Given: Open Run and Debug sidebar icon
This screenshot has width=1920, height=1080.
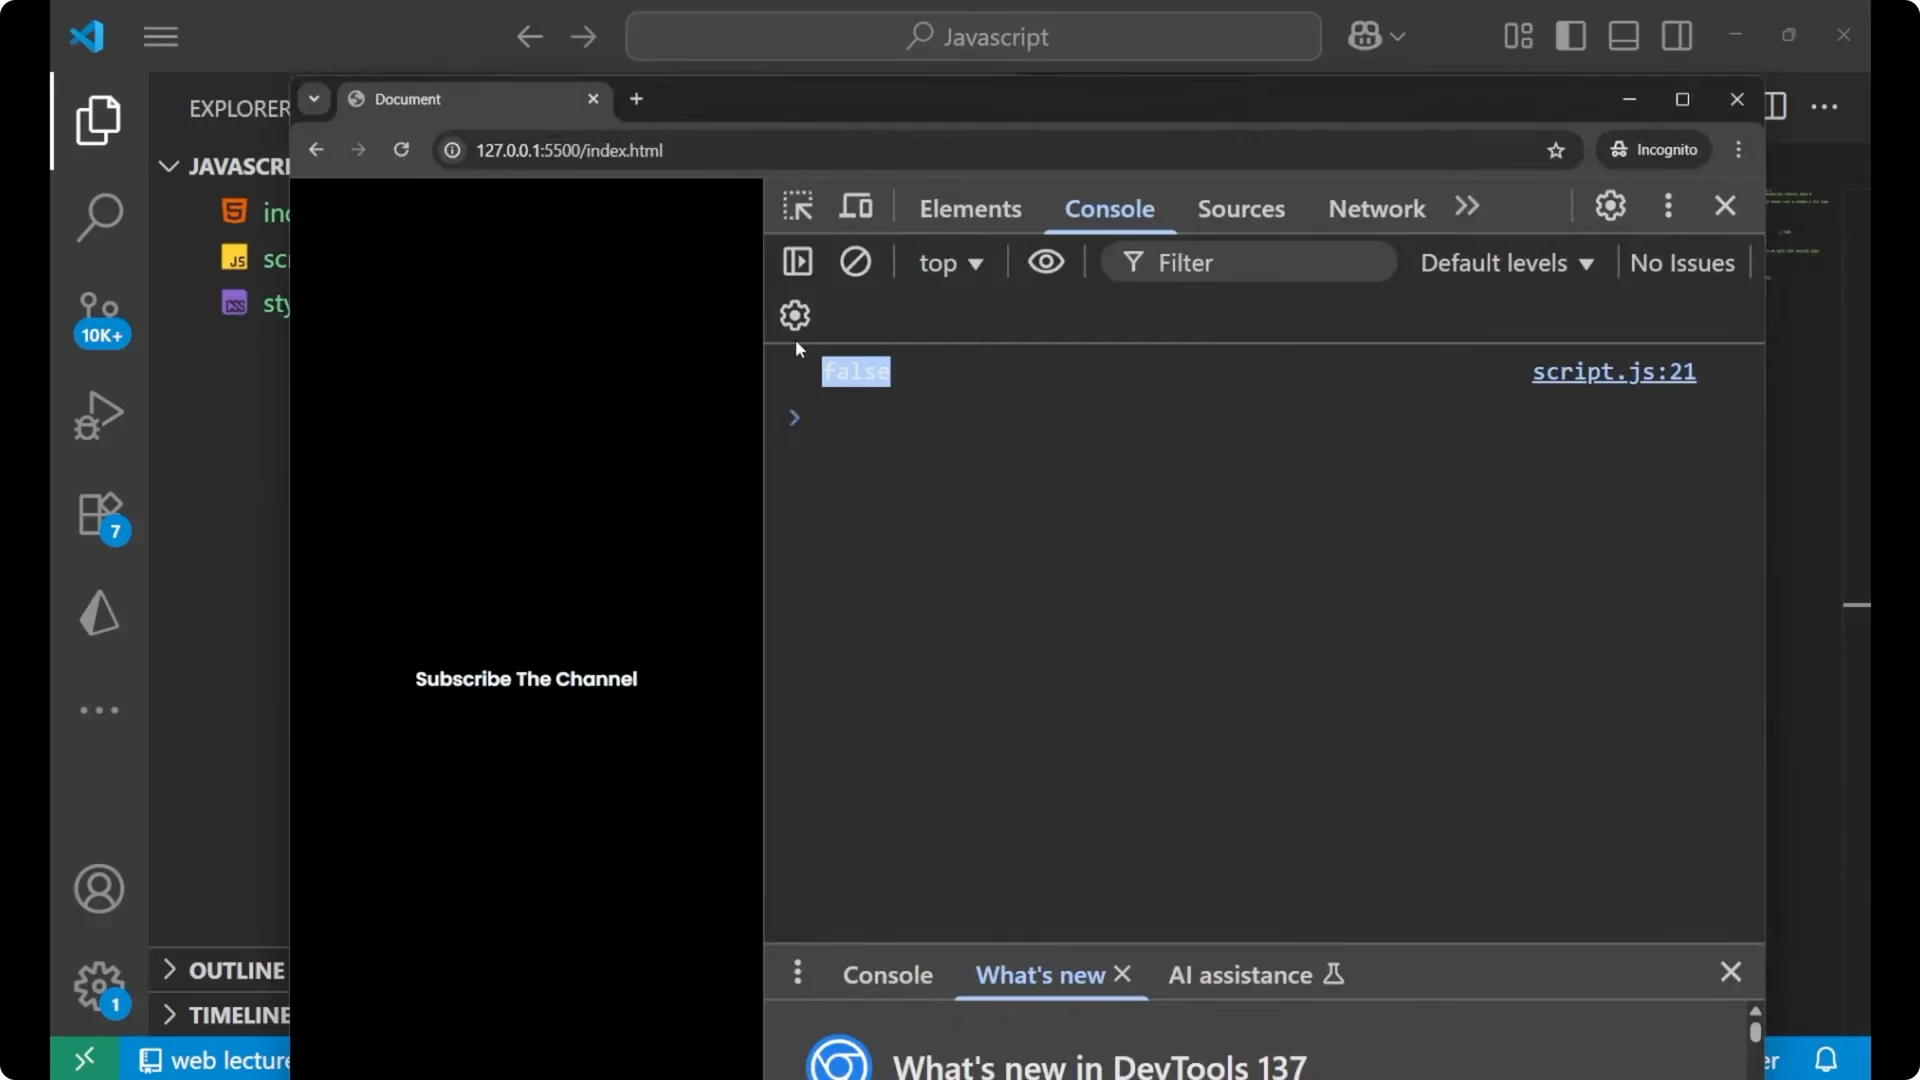Looking at the screenshot, I should click(x=99, y=414).
